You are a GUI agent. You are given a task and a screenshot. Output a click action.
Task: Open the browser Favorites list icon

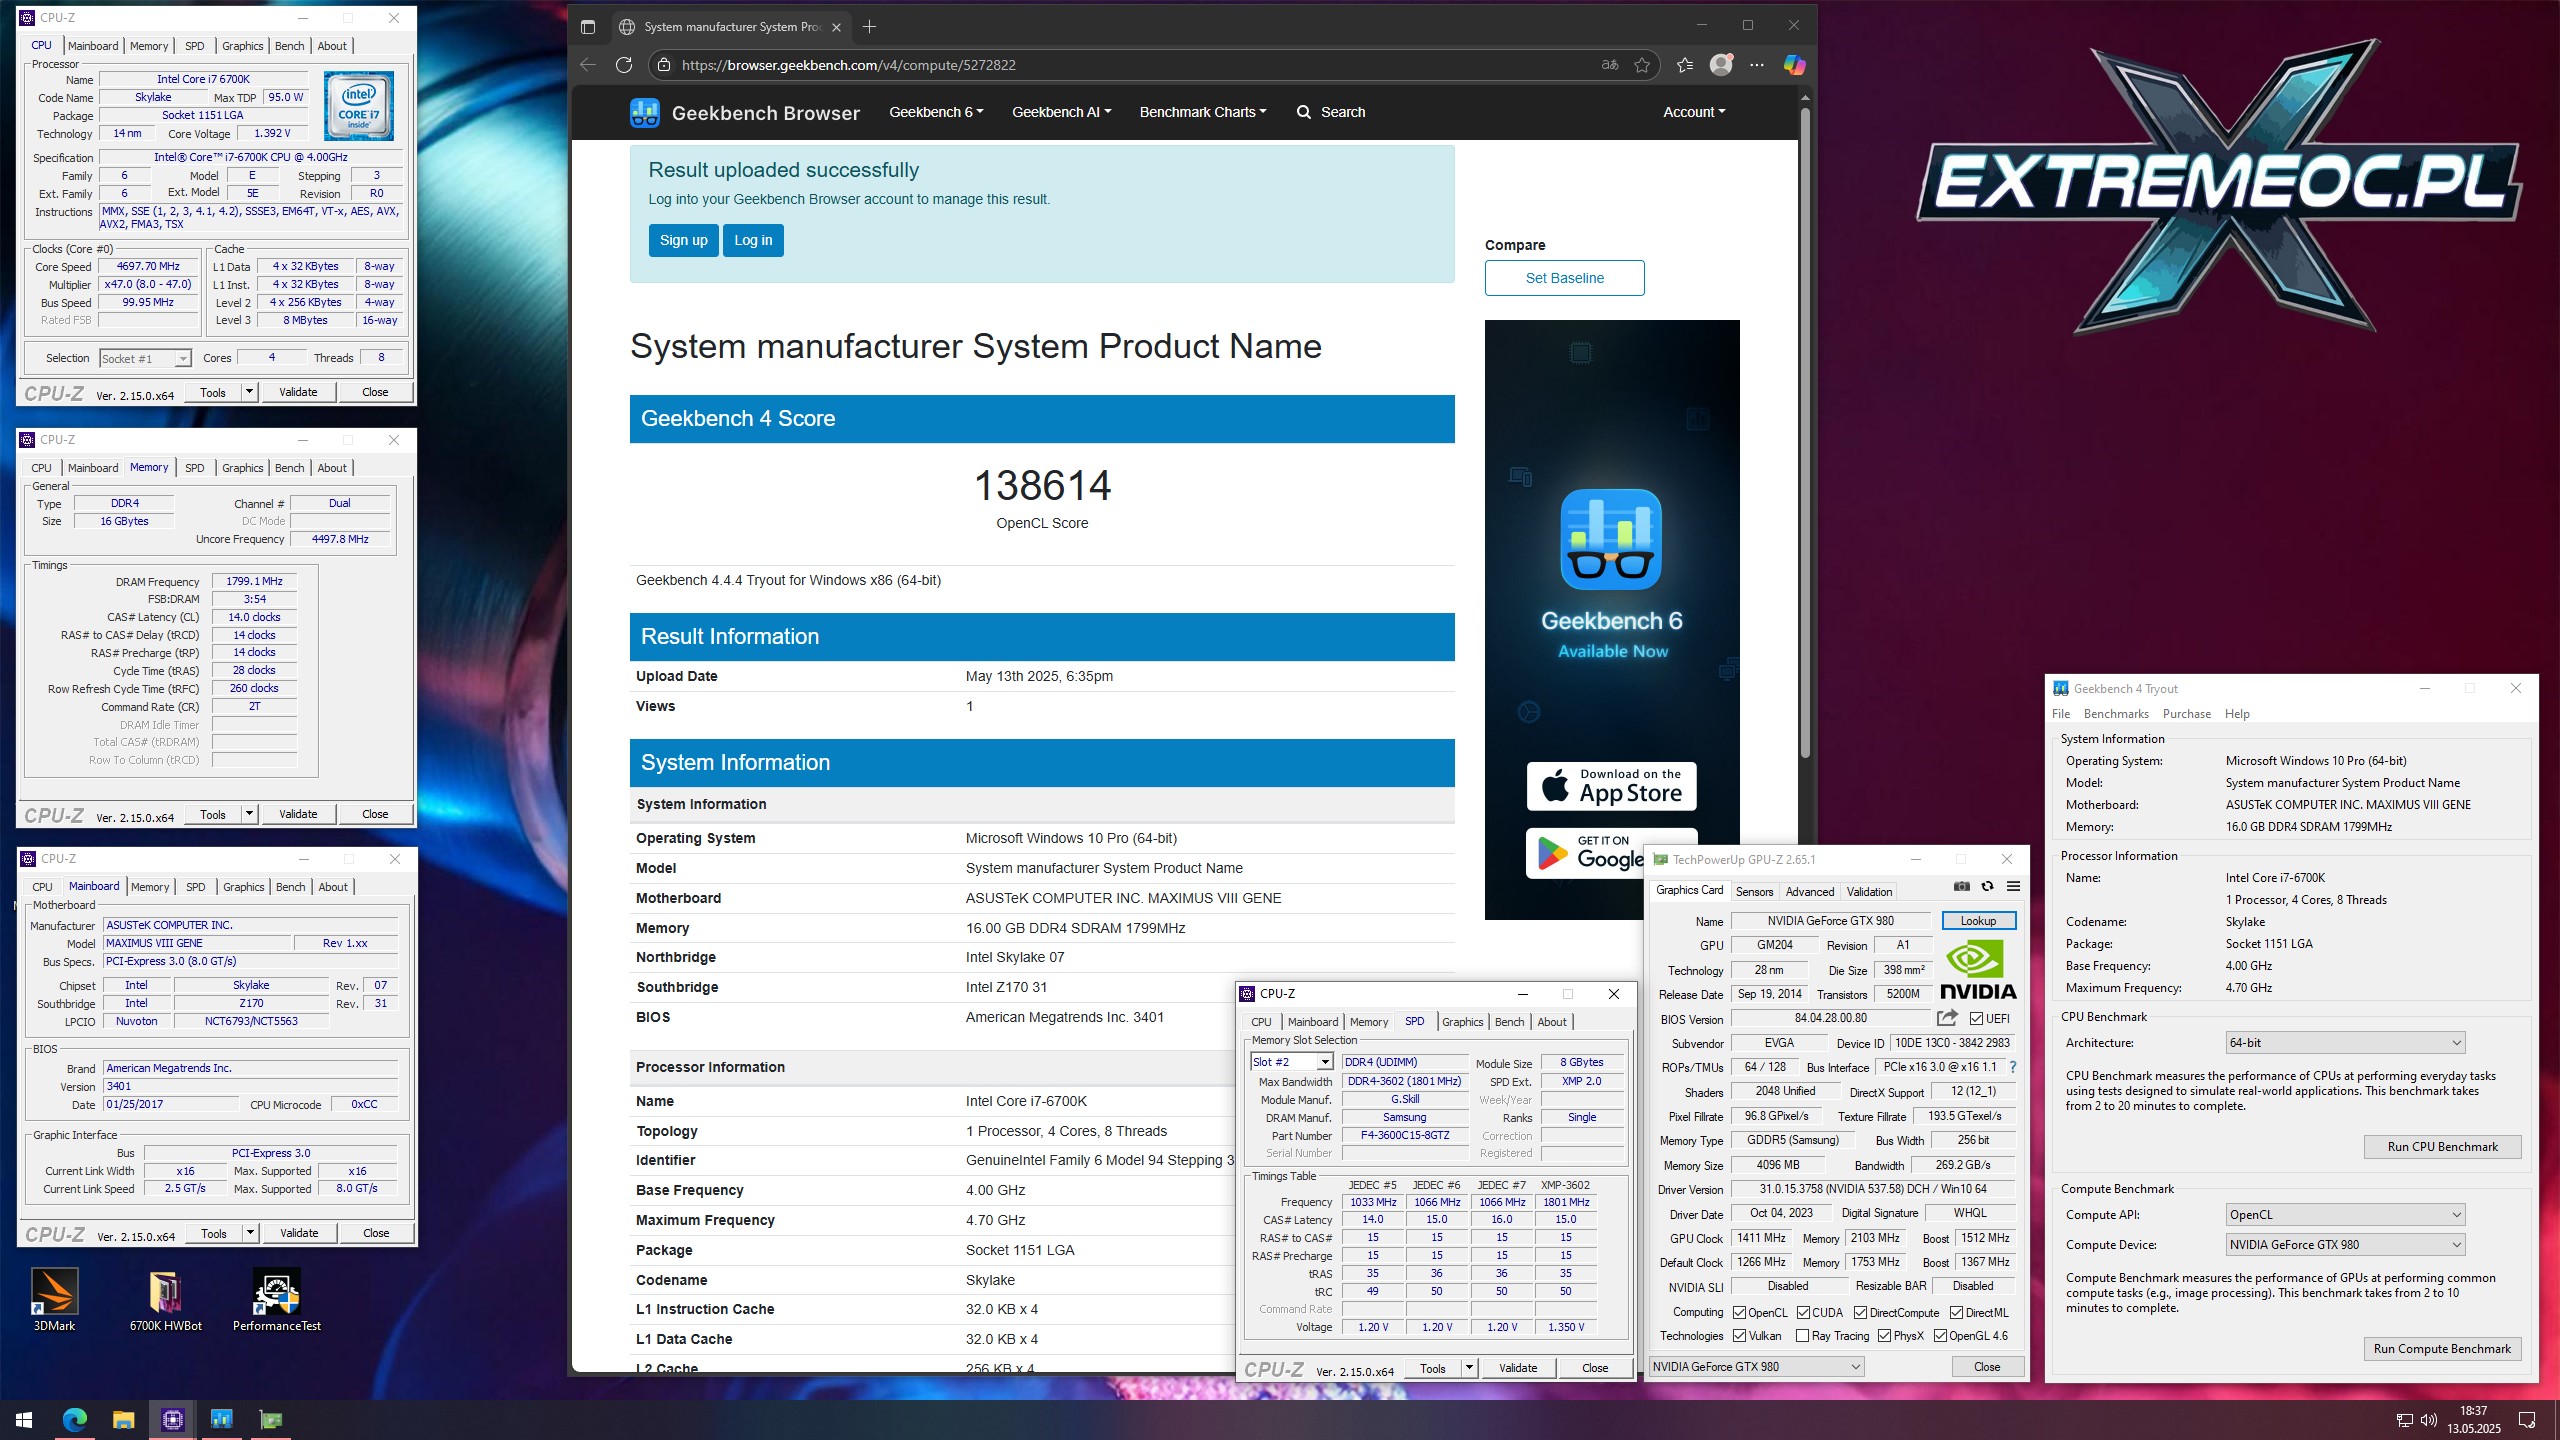(x=1685, y=65)
